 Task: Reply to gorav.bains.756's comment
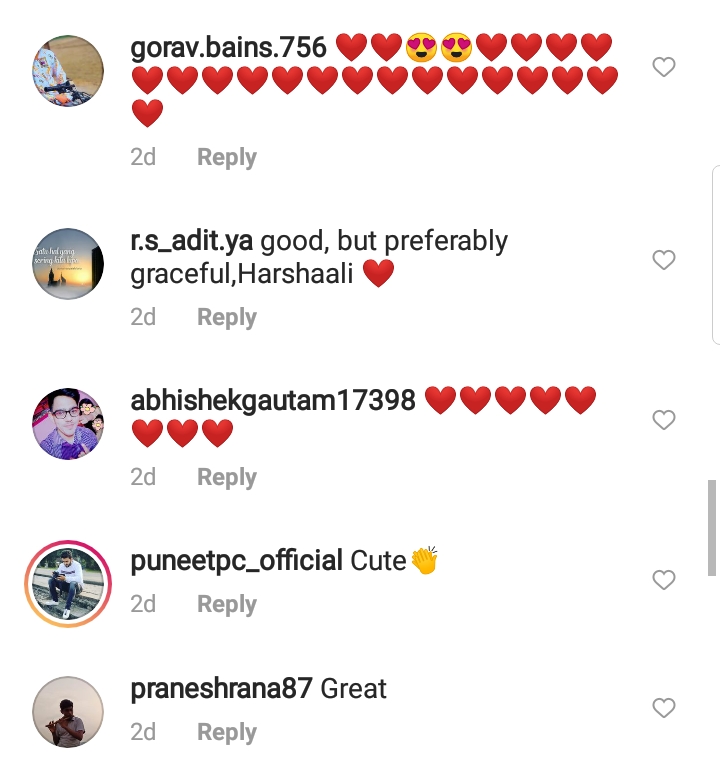(227, 158)
